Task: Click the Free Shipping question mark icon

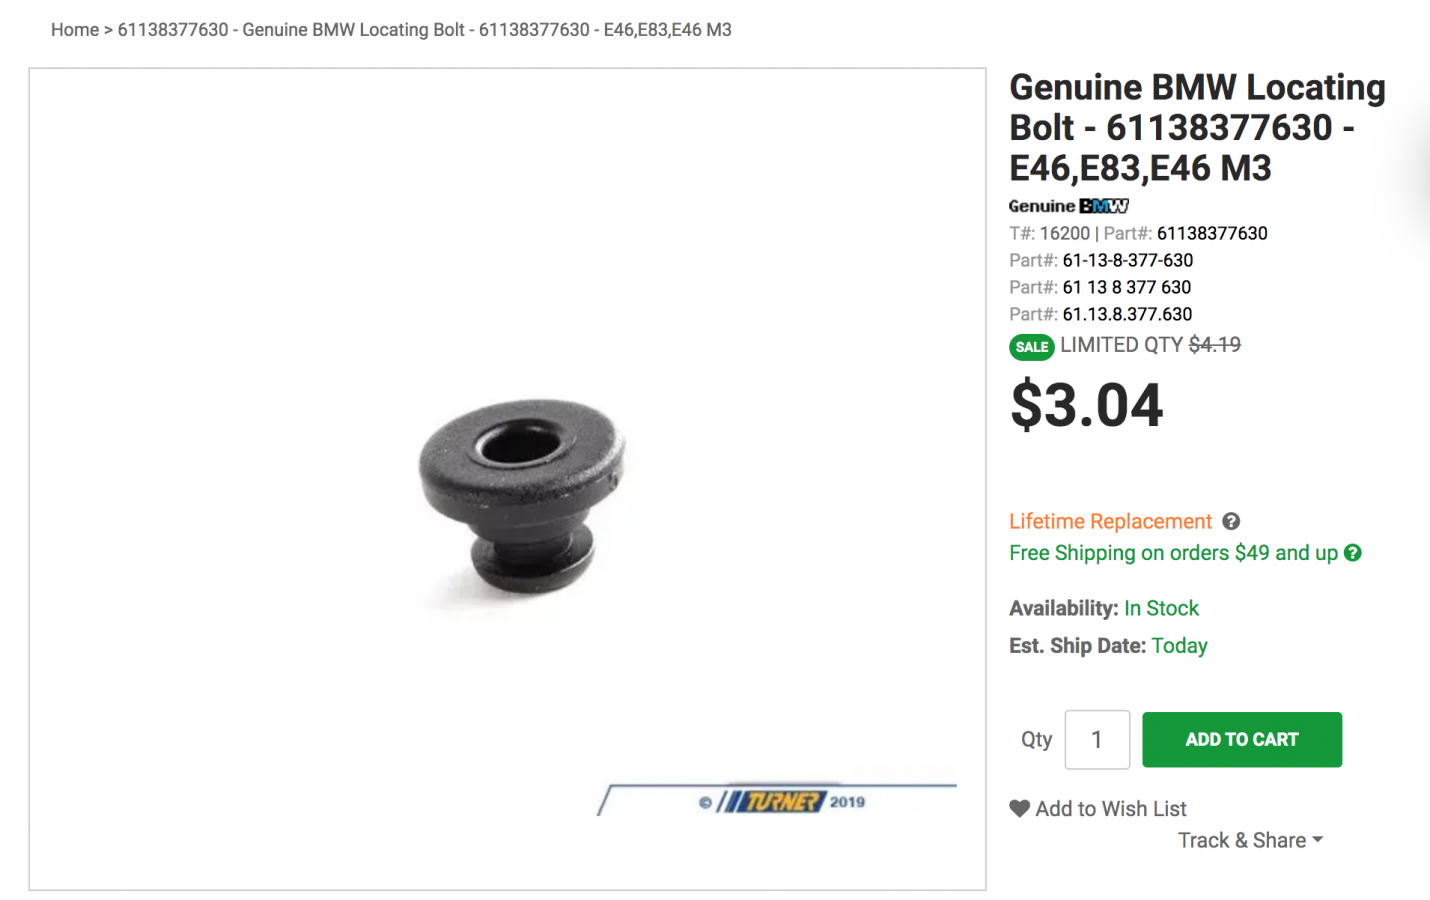Action: [1353, 553]
